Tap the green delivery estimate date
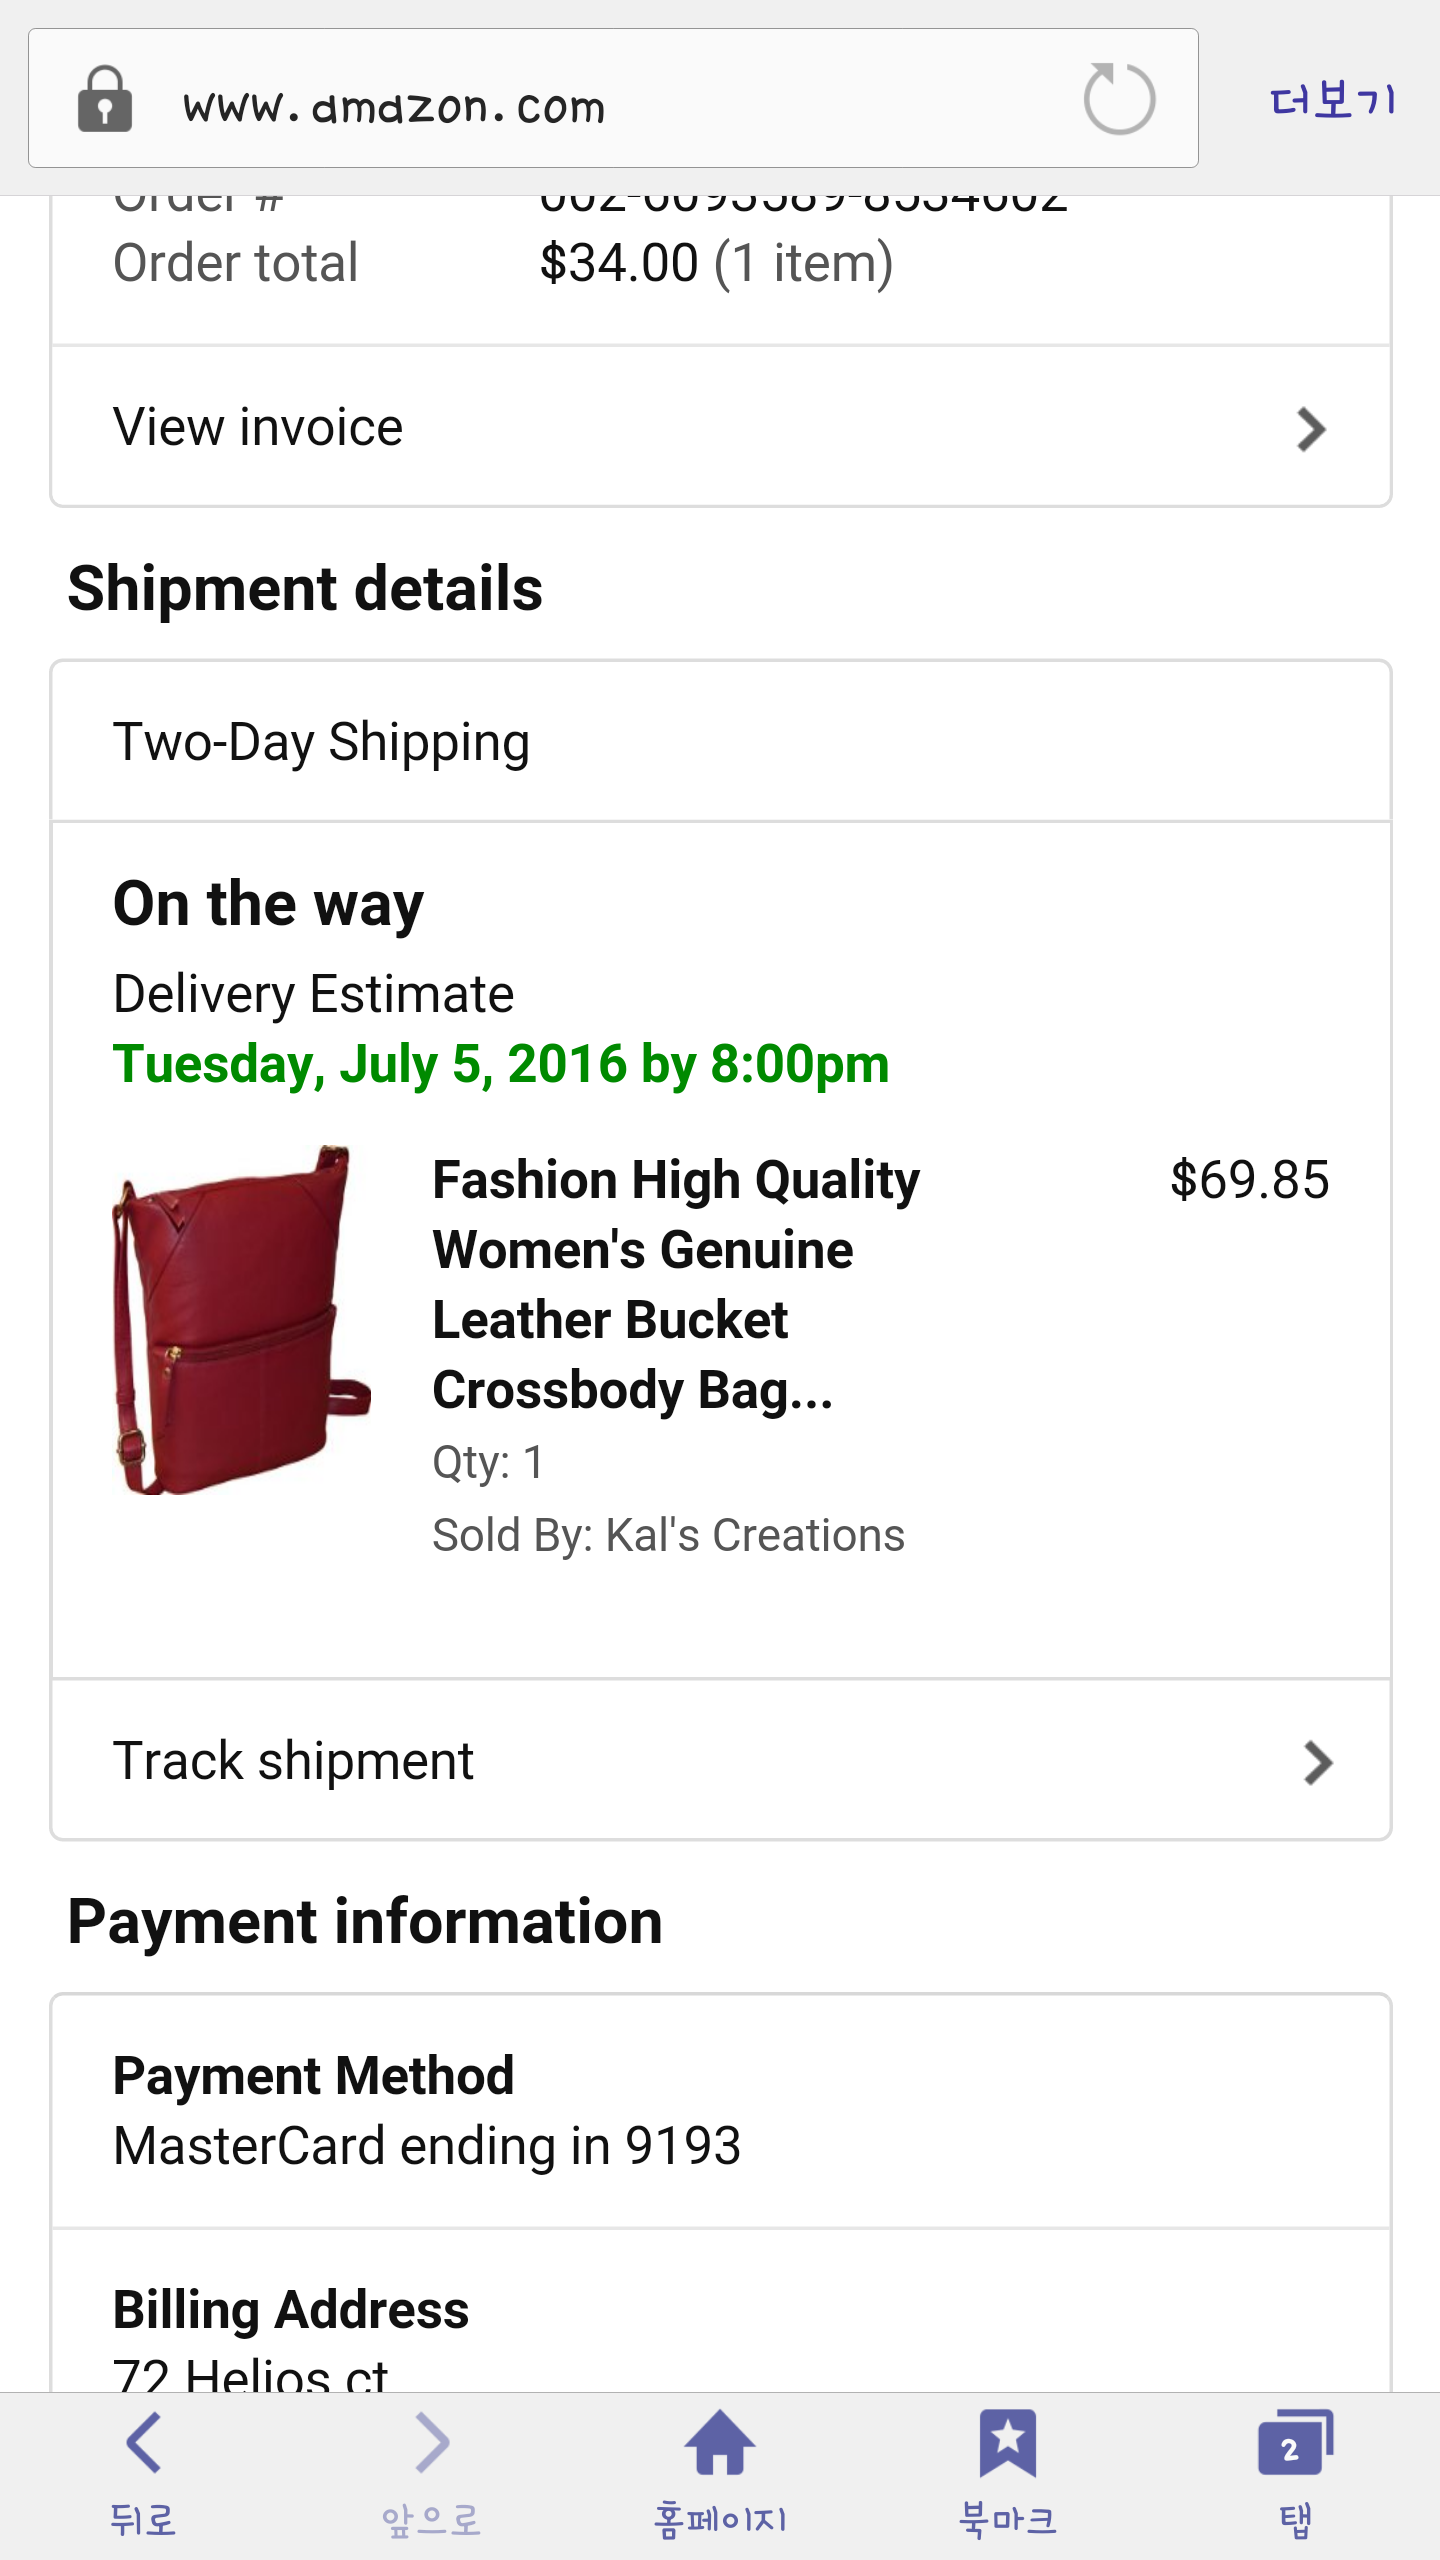The height and width of the screenshot is (2560, 1440). click(x=500, y=1064)
